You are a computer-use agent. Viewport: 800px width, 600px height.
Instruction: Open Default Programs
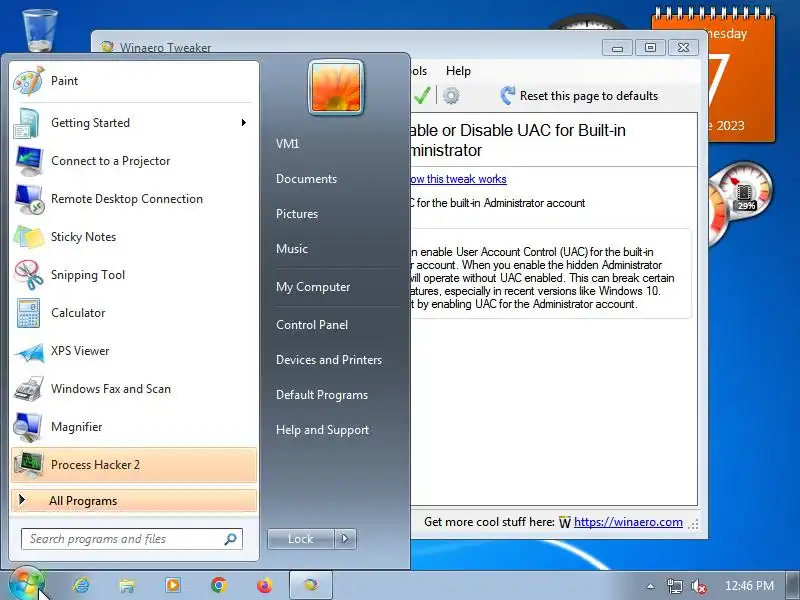point(322,395)
